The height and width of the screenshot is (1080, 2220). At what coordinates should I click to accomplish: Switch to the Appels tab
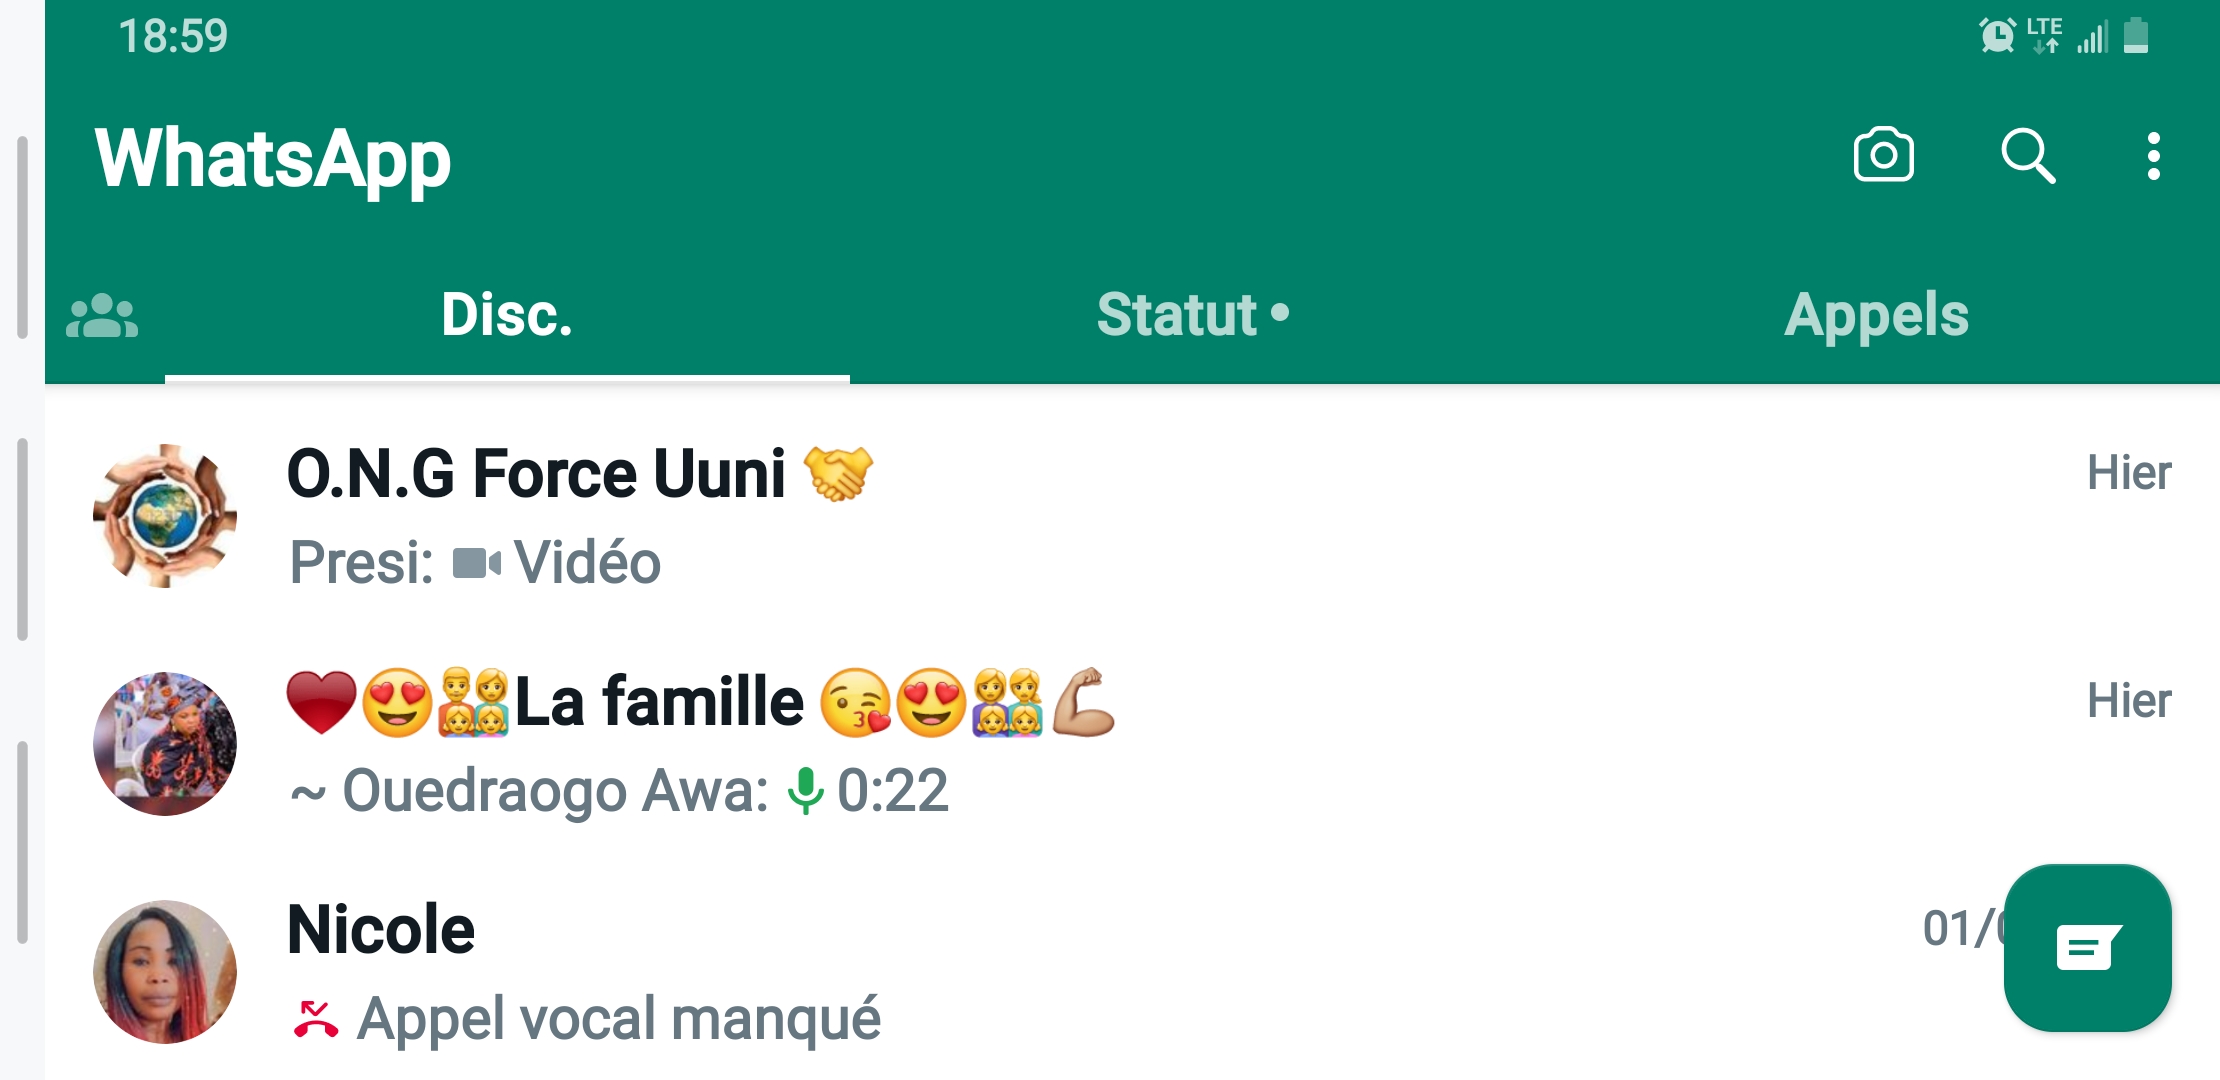1876,315
